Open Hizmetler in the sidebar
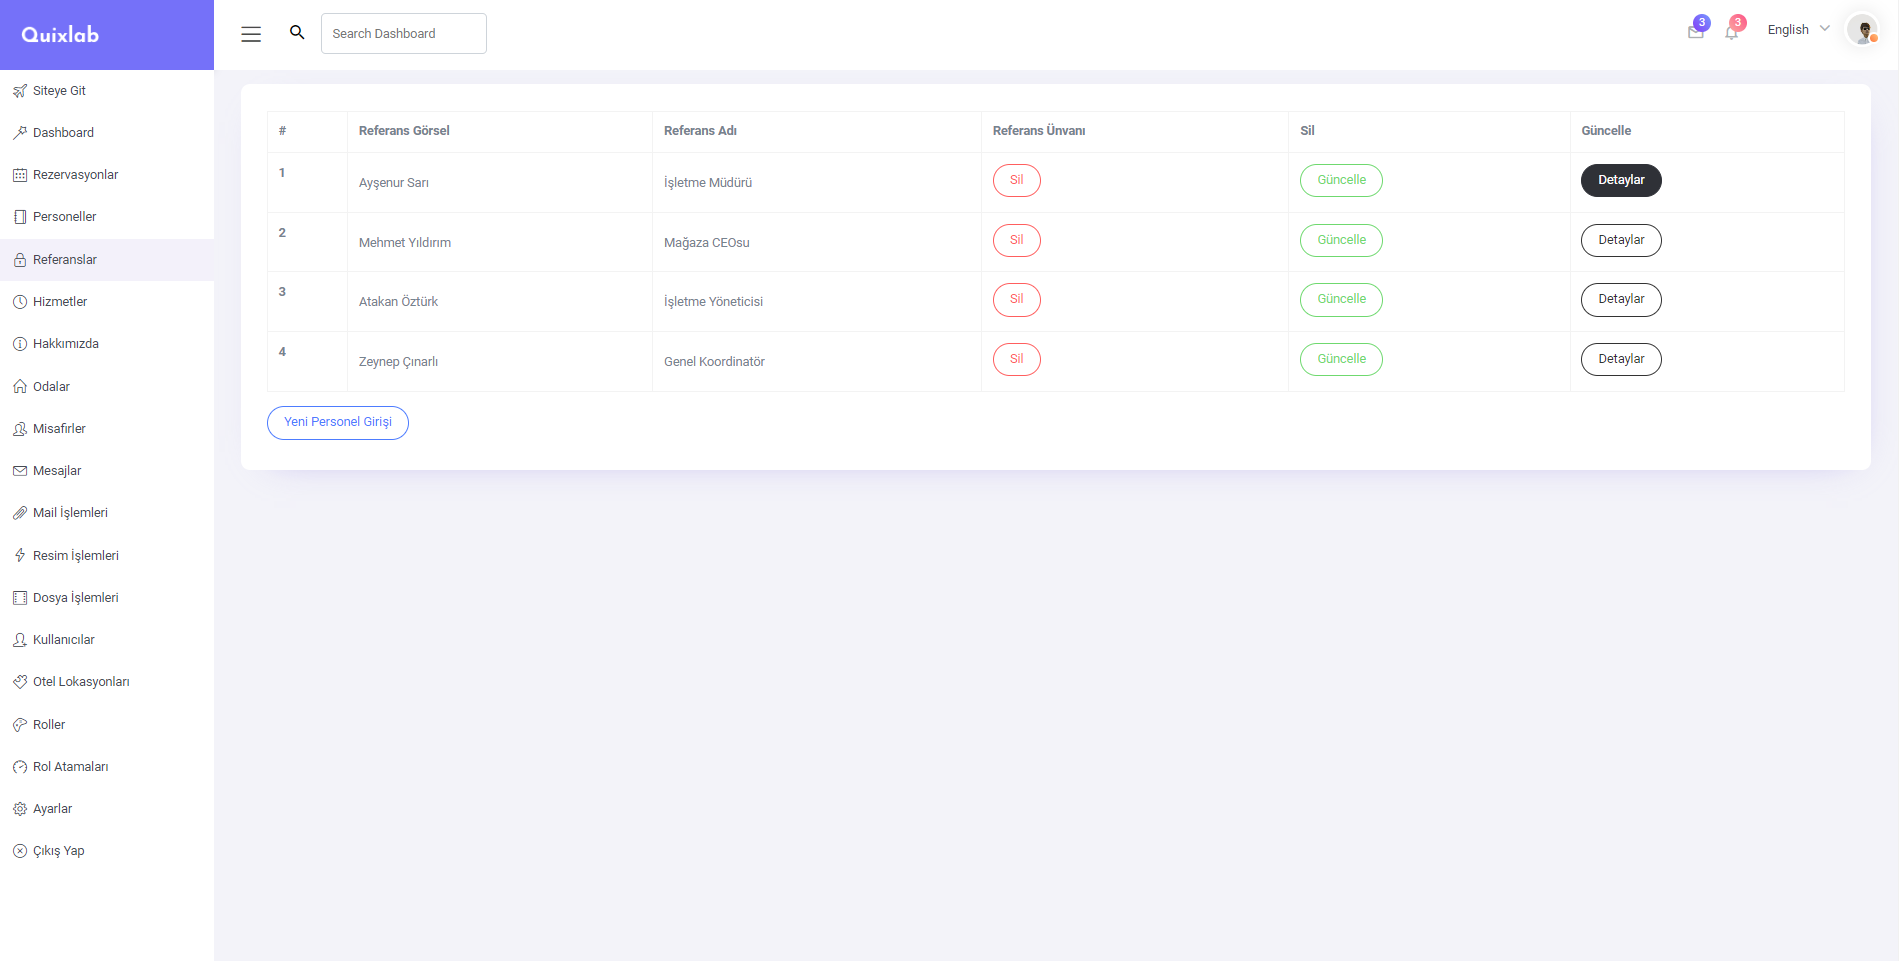 pos(107,302)
